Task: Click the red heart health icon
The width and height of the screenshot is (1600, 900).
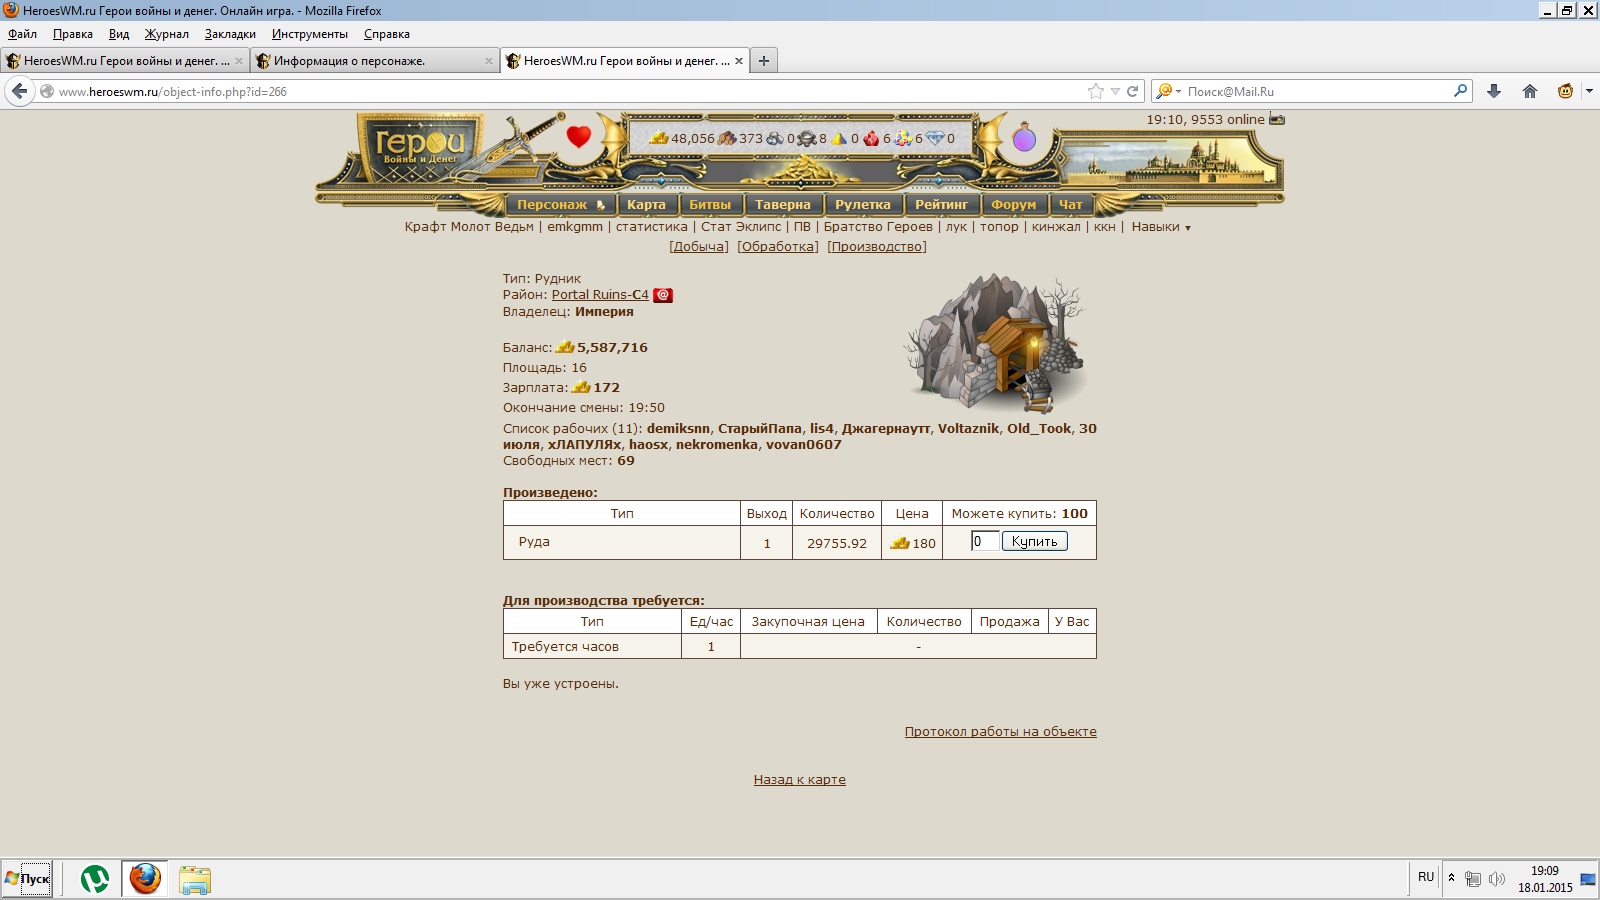Action: tap(578, 136)
